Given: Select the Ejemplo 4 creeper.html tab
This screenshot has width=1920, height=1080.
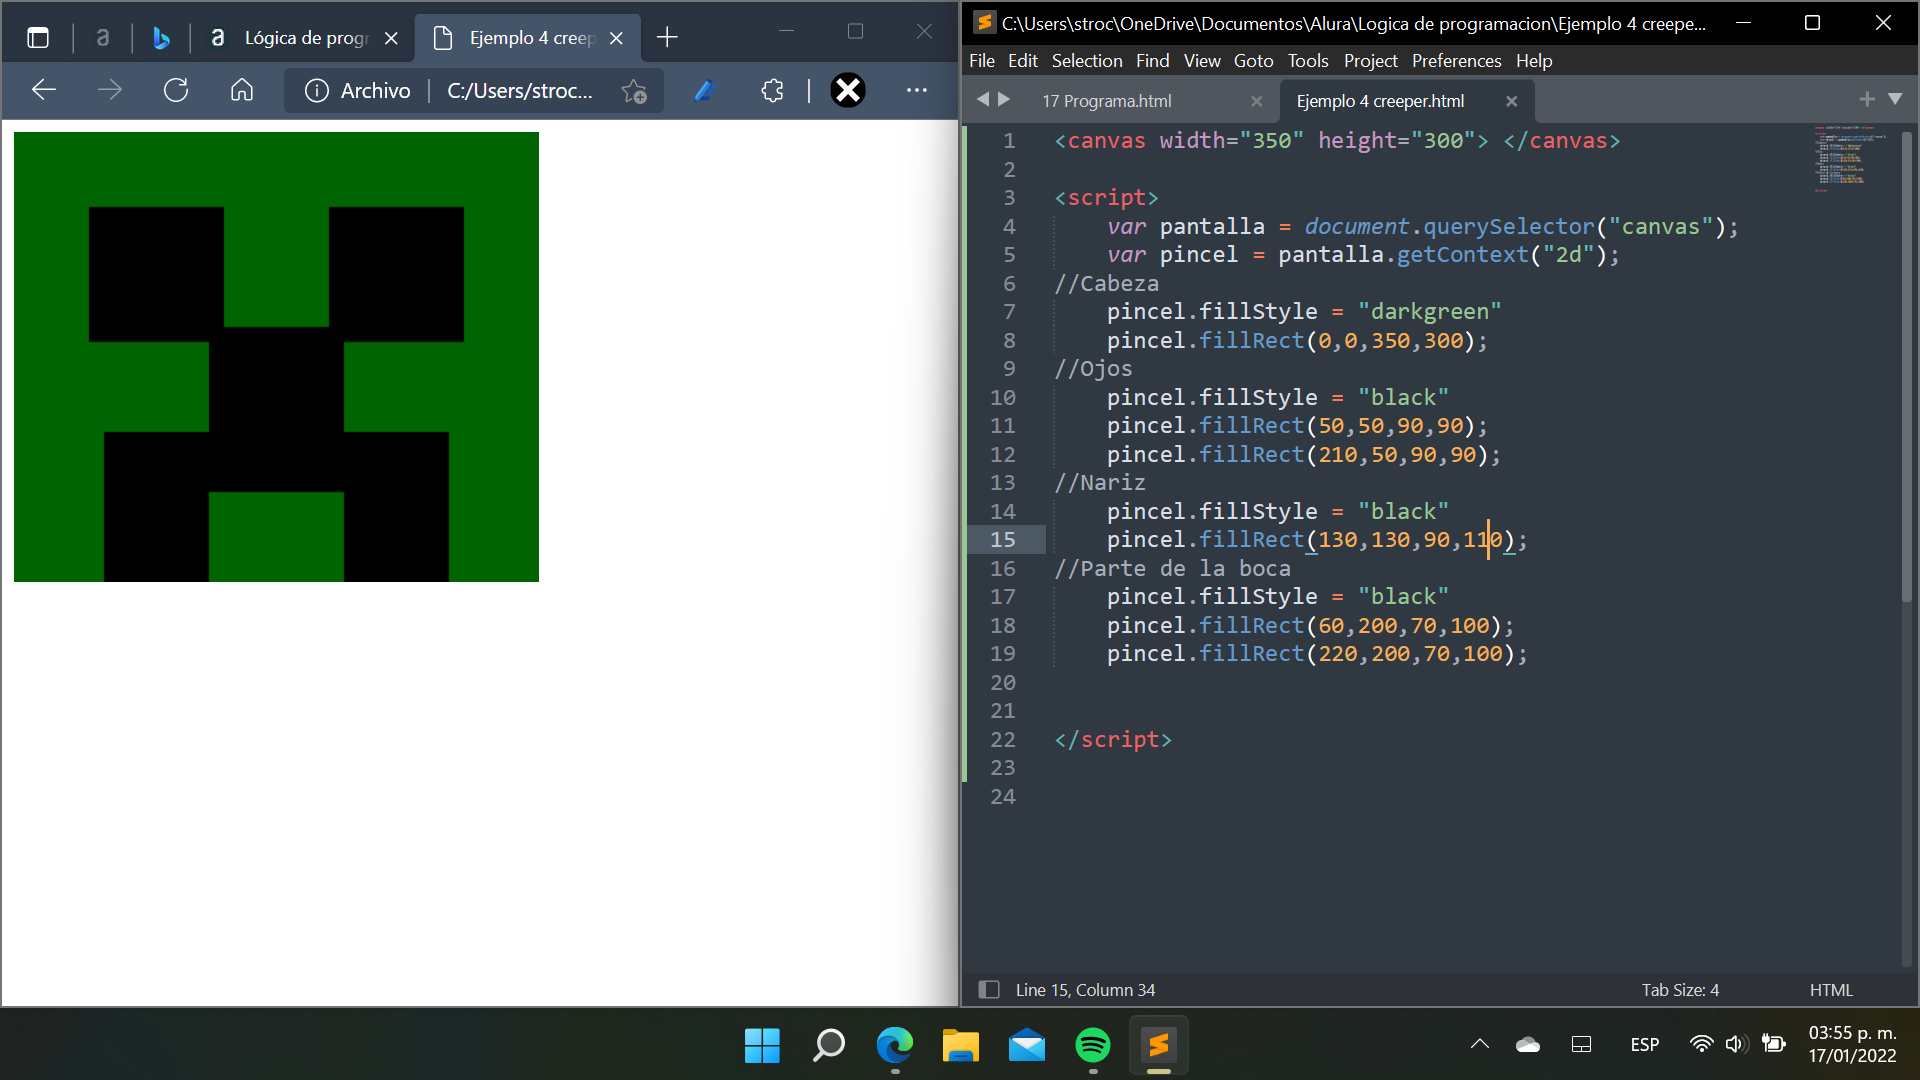Looking at the screenshot, I should (x=1380, y=101).
